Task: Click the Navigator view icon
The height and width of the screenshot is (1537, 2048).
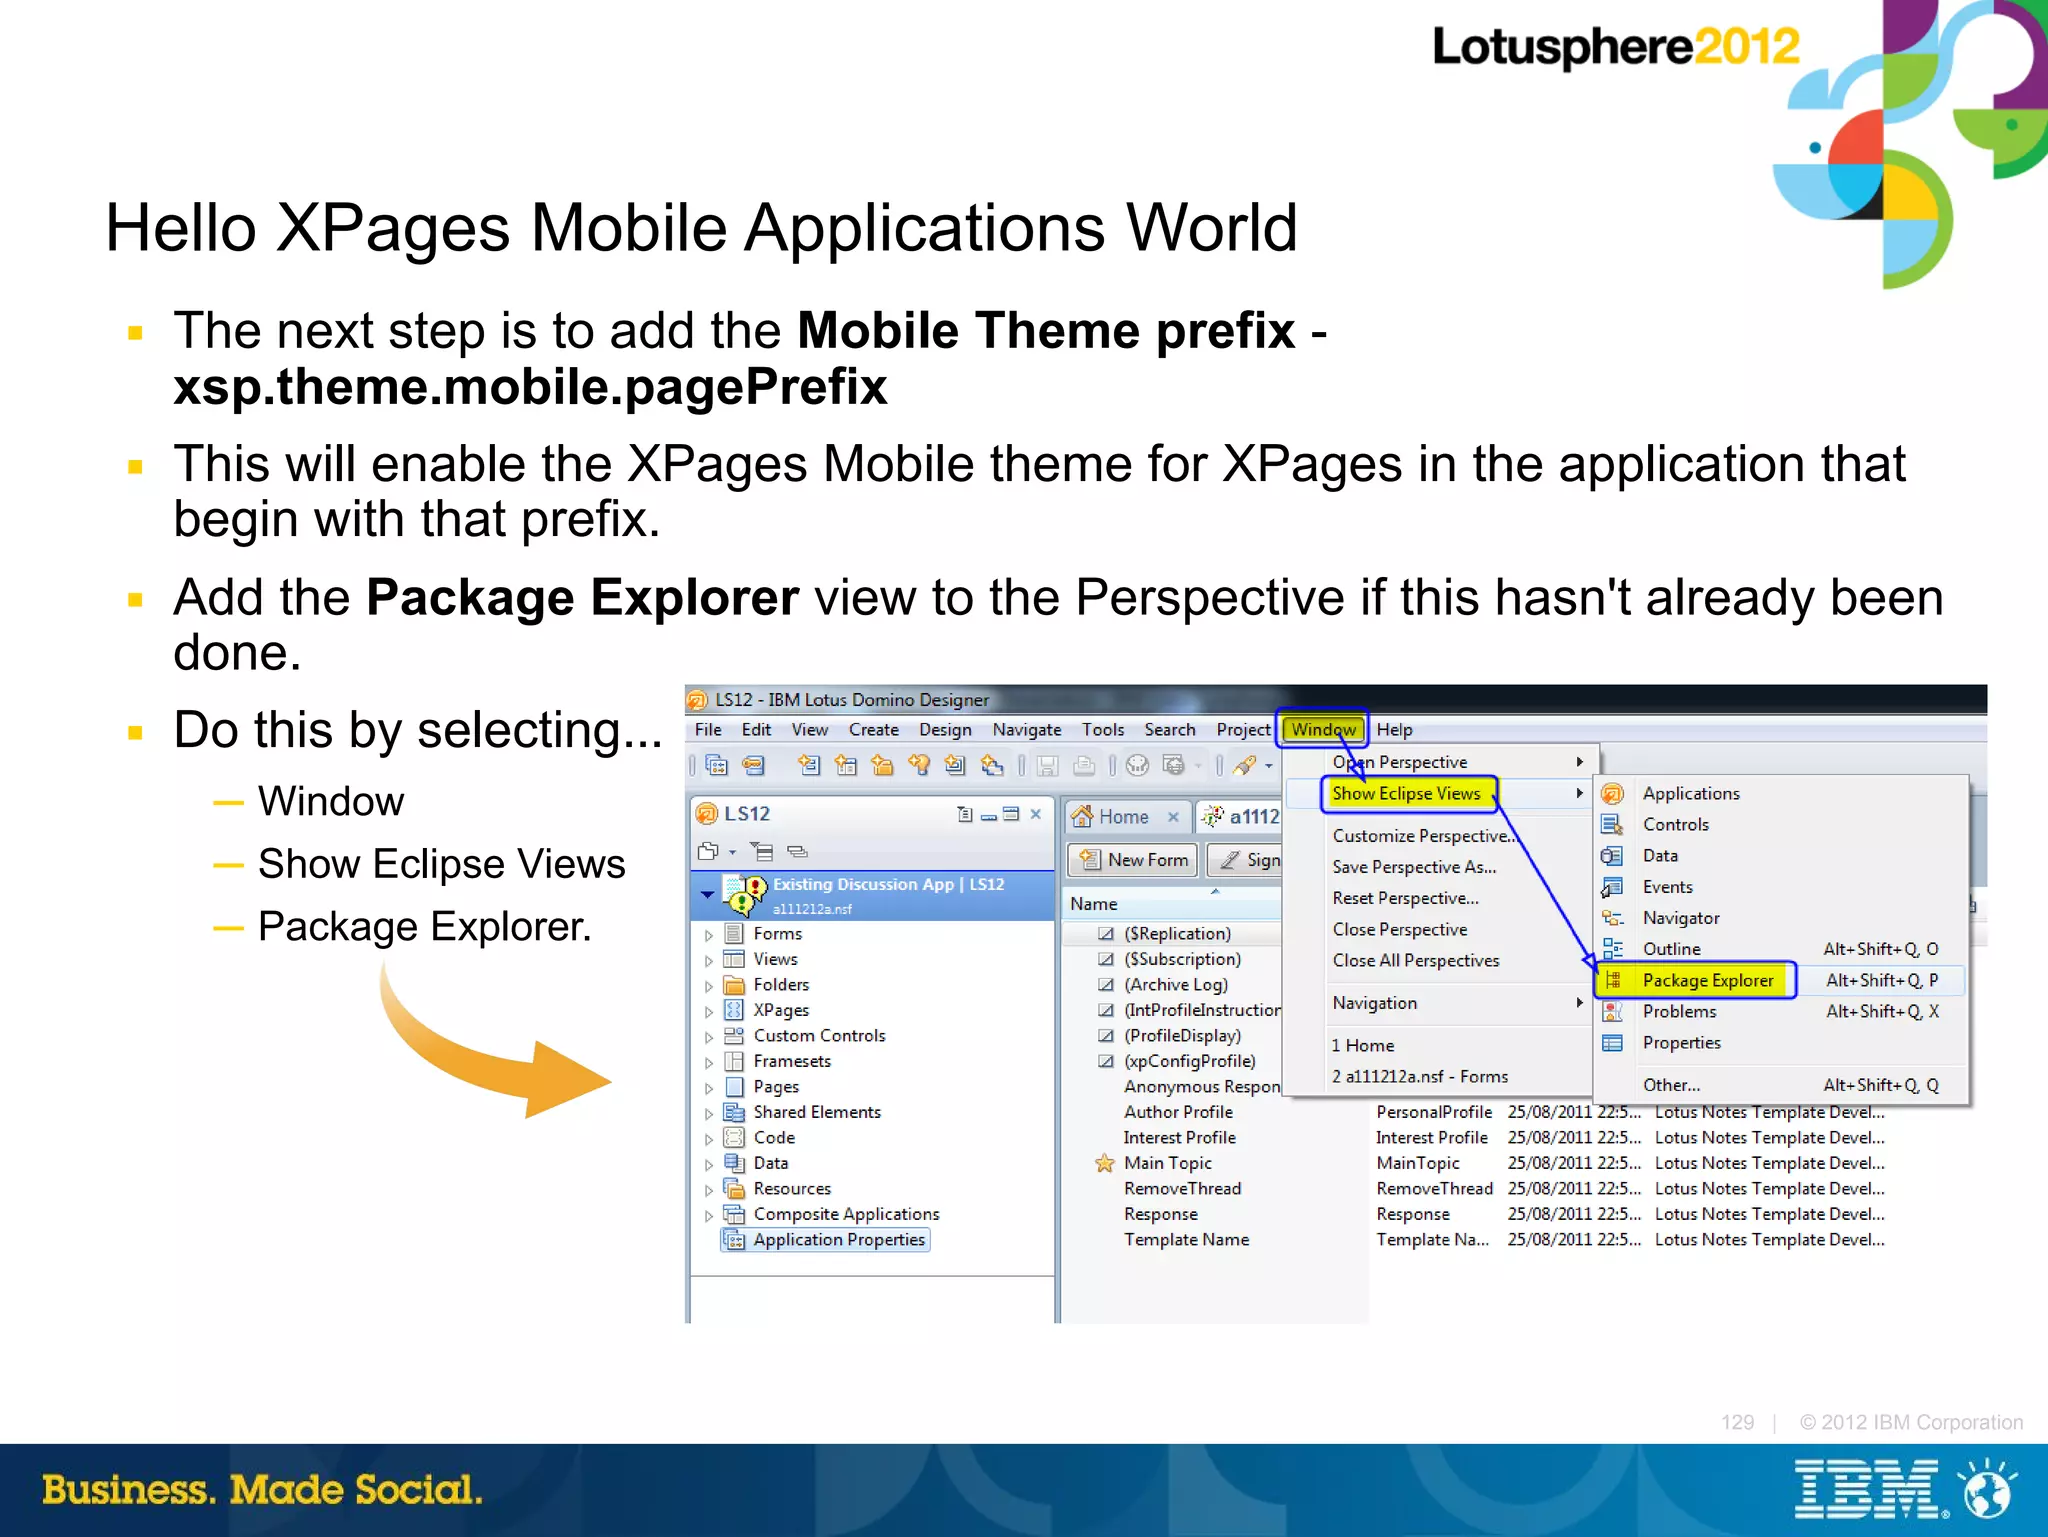Action: (1612, 917)
